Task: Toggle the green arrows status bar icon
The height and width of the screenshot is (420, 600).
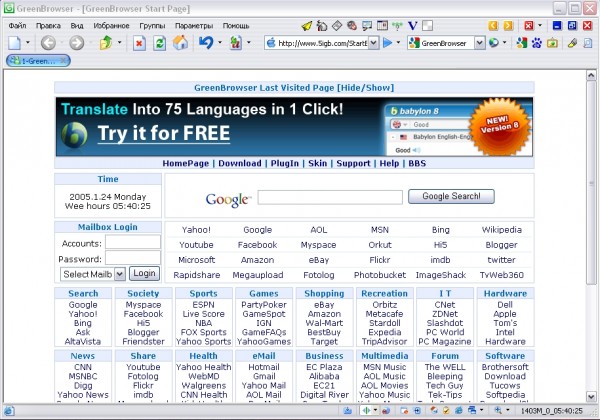Action: click(x=366, y=410)
